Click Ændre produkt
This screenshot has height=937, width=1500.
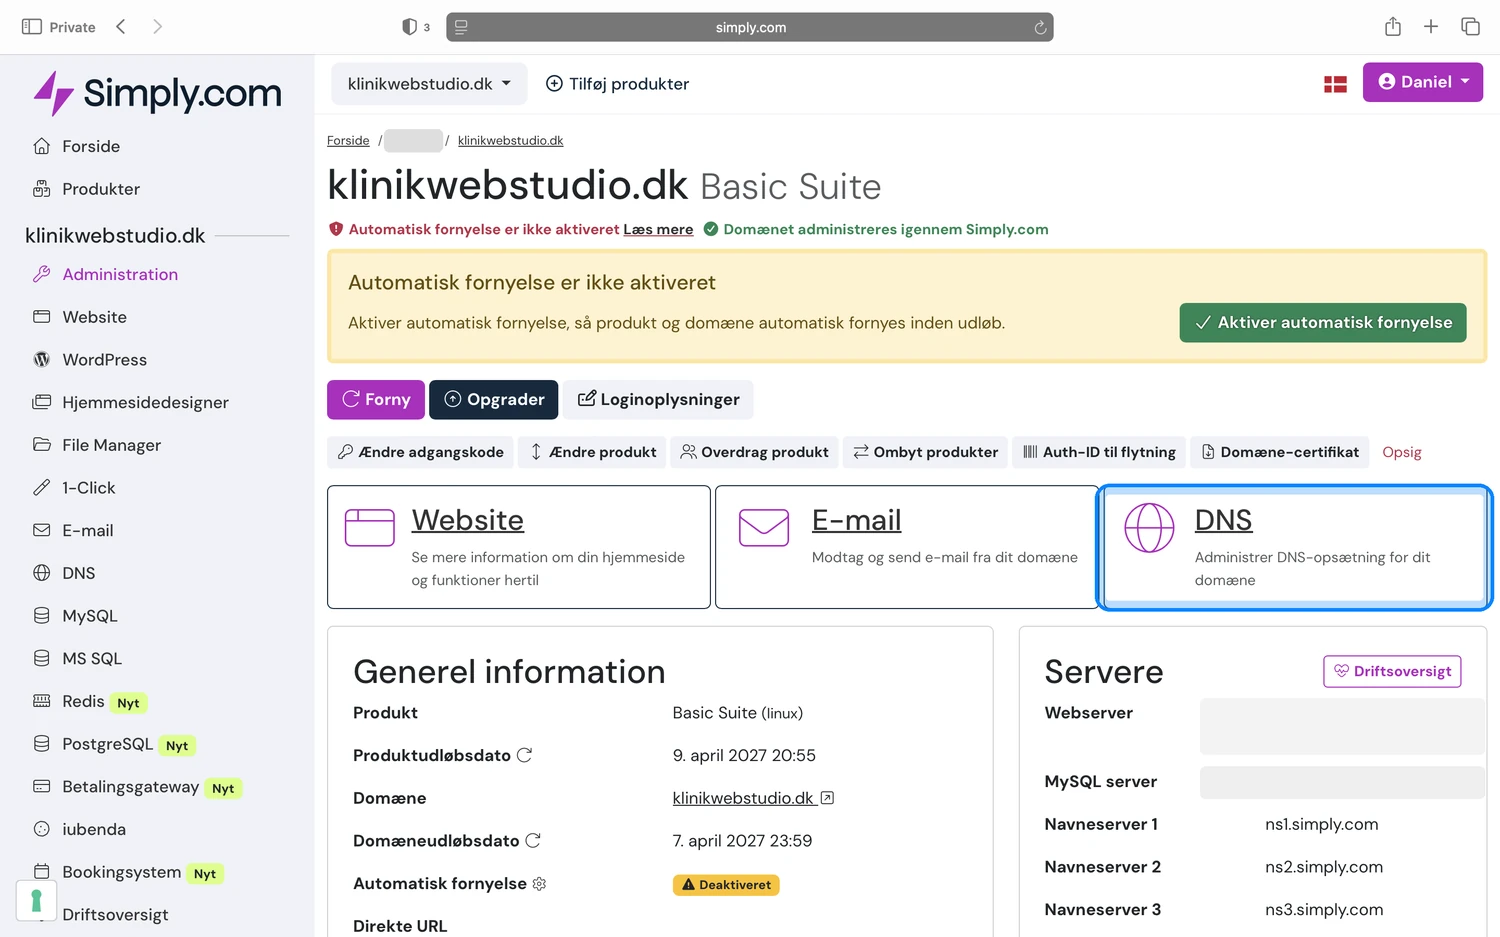coord(592,452)
